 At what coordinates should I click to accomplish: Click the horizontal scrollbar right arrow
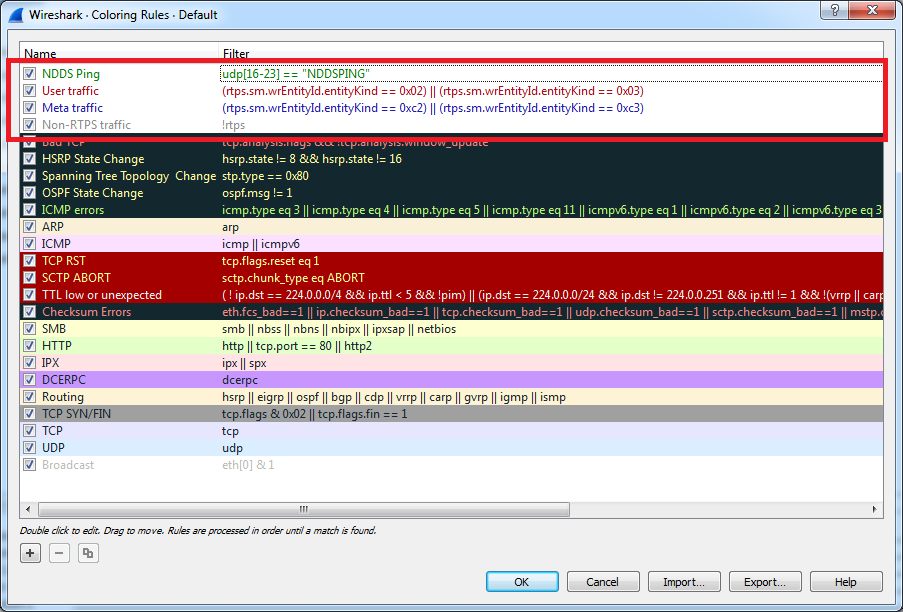874,509
